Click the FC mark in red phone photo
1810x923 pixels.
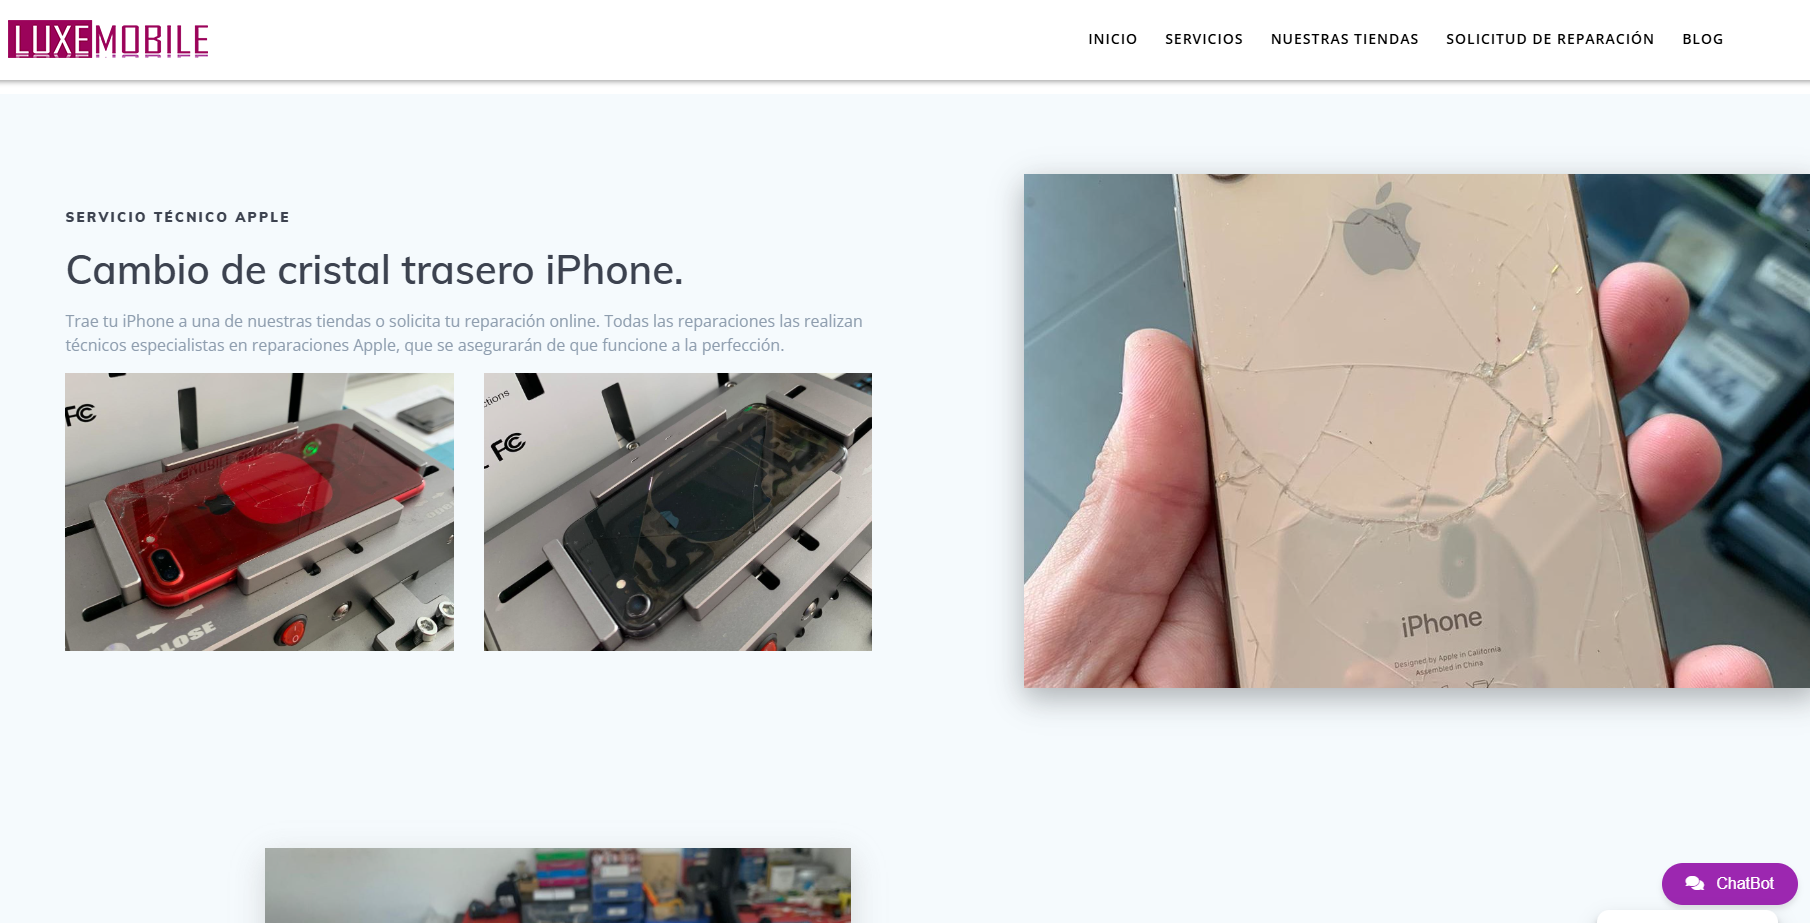click(80, 414)
